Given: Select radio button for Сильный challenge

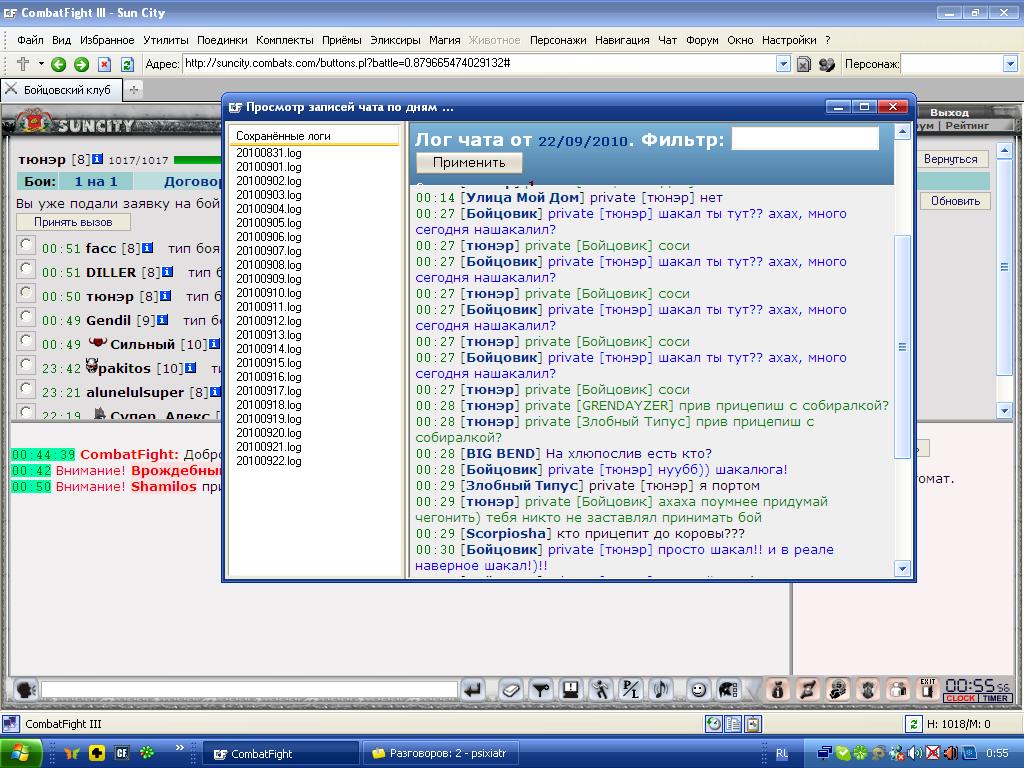Looking at the screenshot, I should [25, 341].
